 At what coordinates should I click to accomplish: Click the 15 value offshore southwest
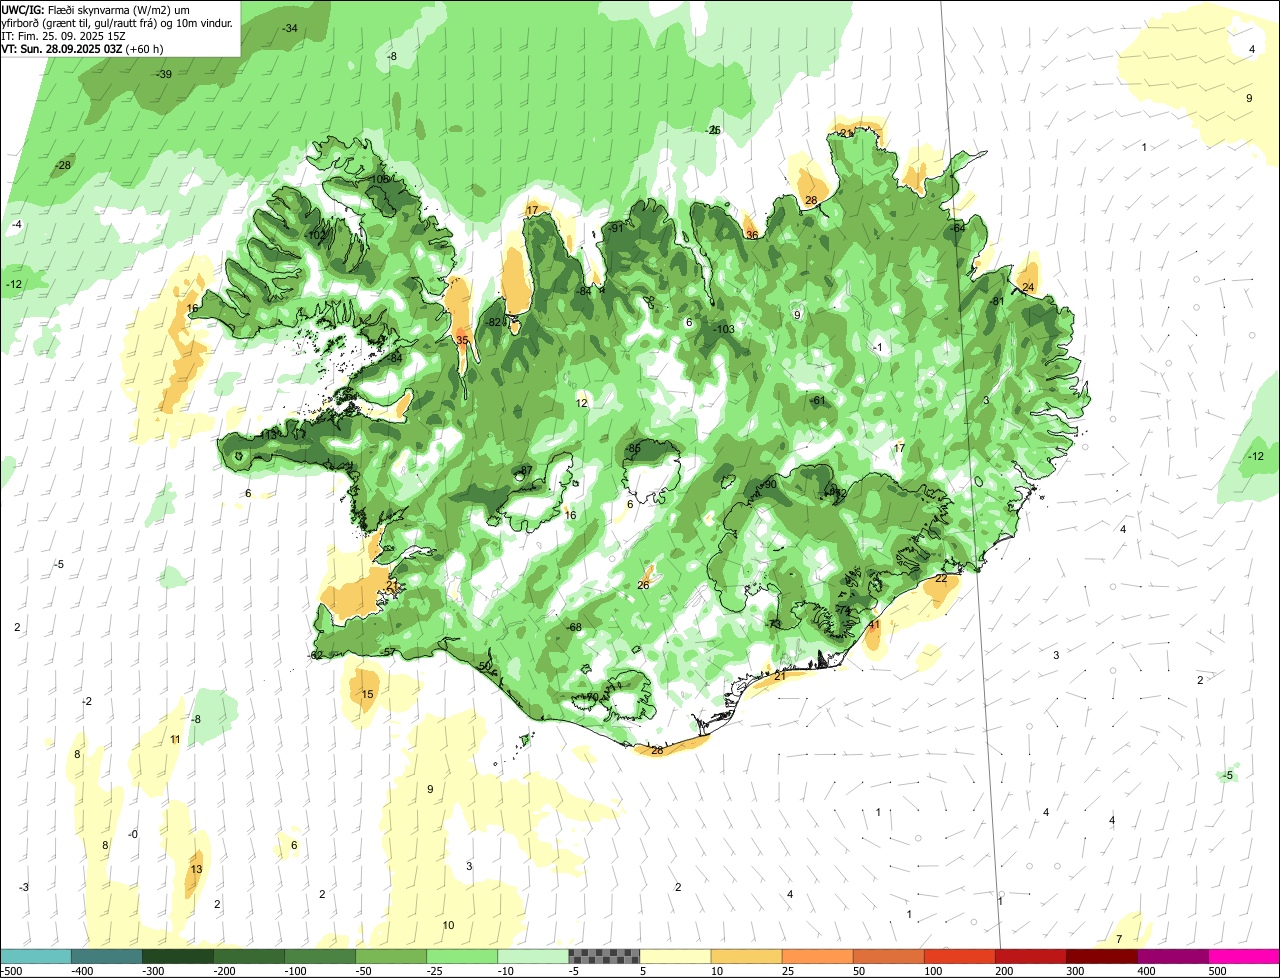pyautogui.click(x=368, y=694)
